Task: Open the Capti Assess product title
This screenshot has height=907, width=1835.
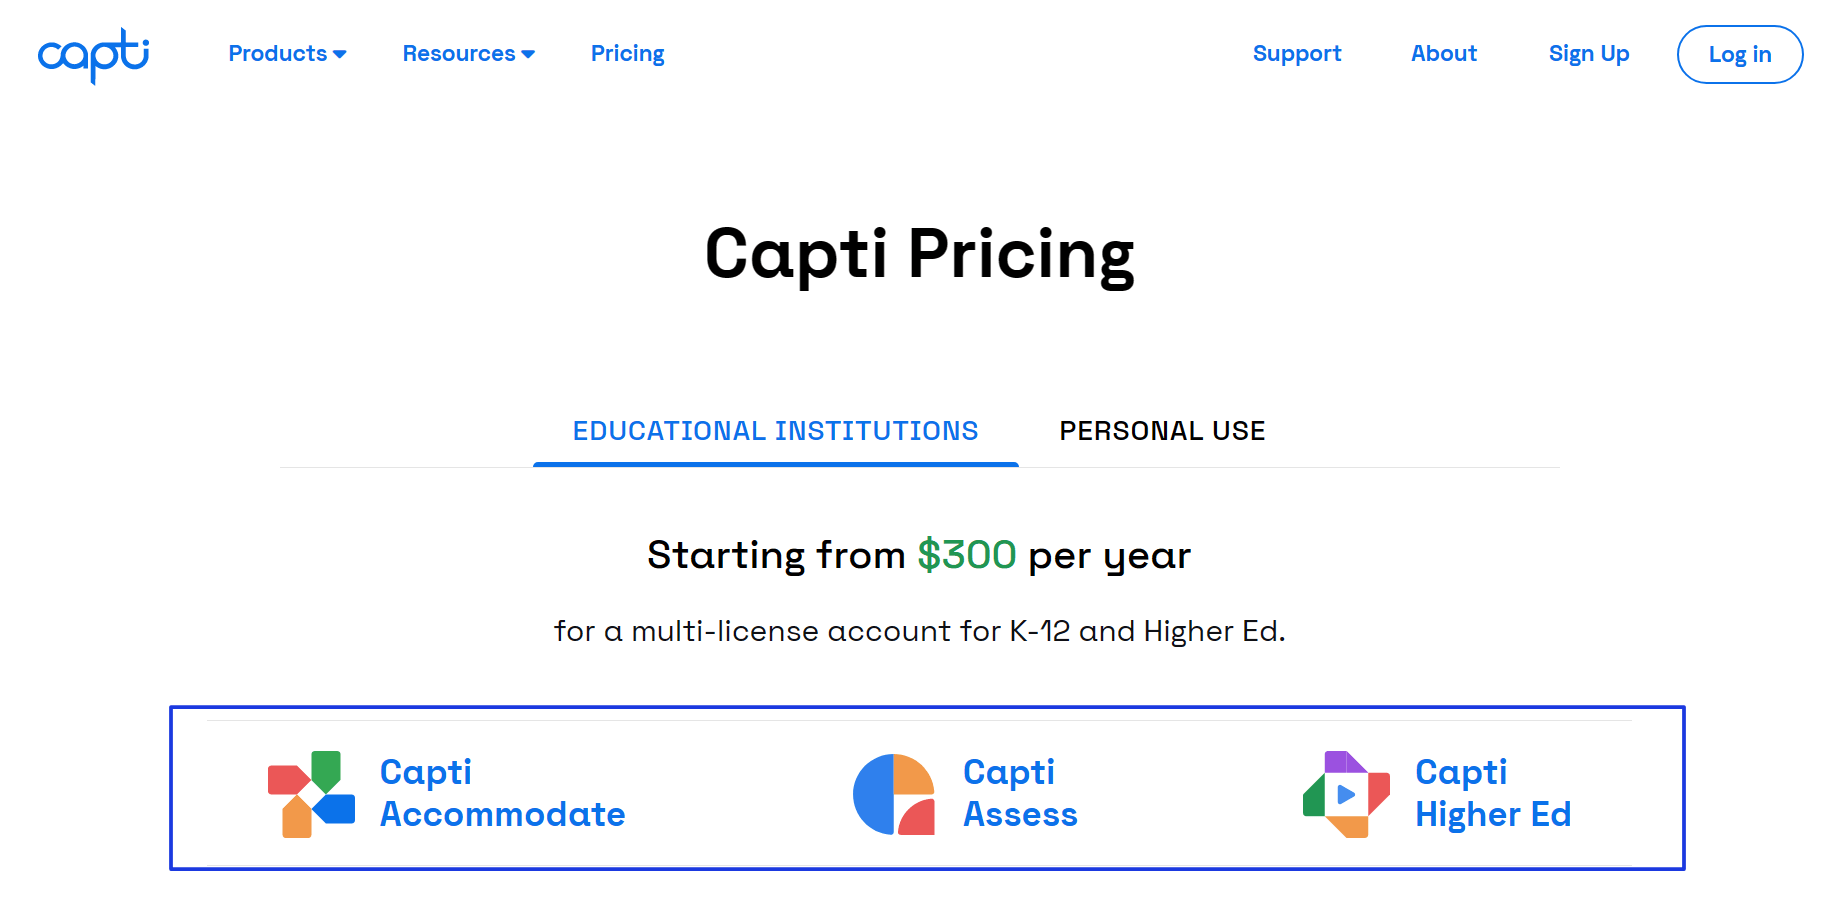Action: click(x=1020, y=793)
